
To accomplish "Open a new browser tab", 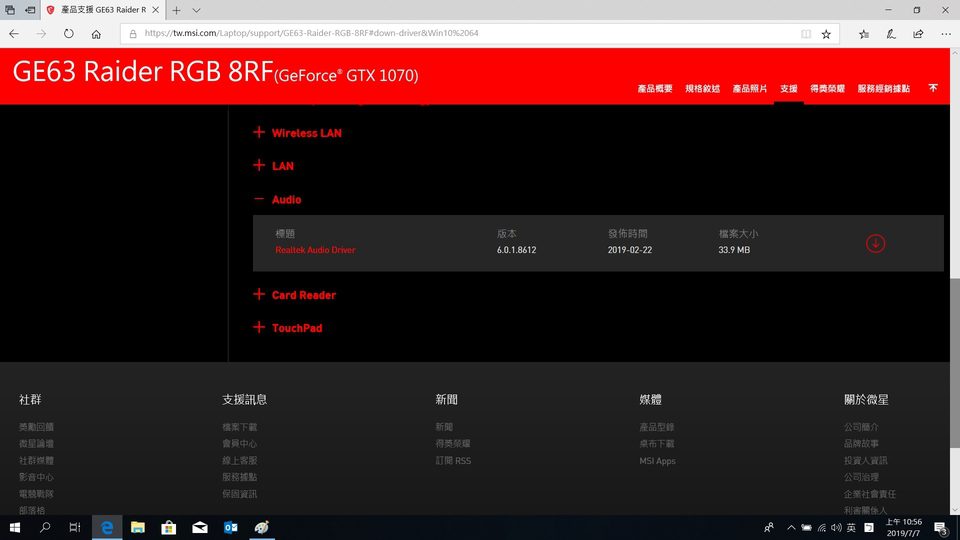I will pos(176,10).
